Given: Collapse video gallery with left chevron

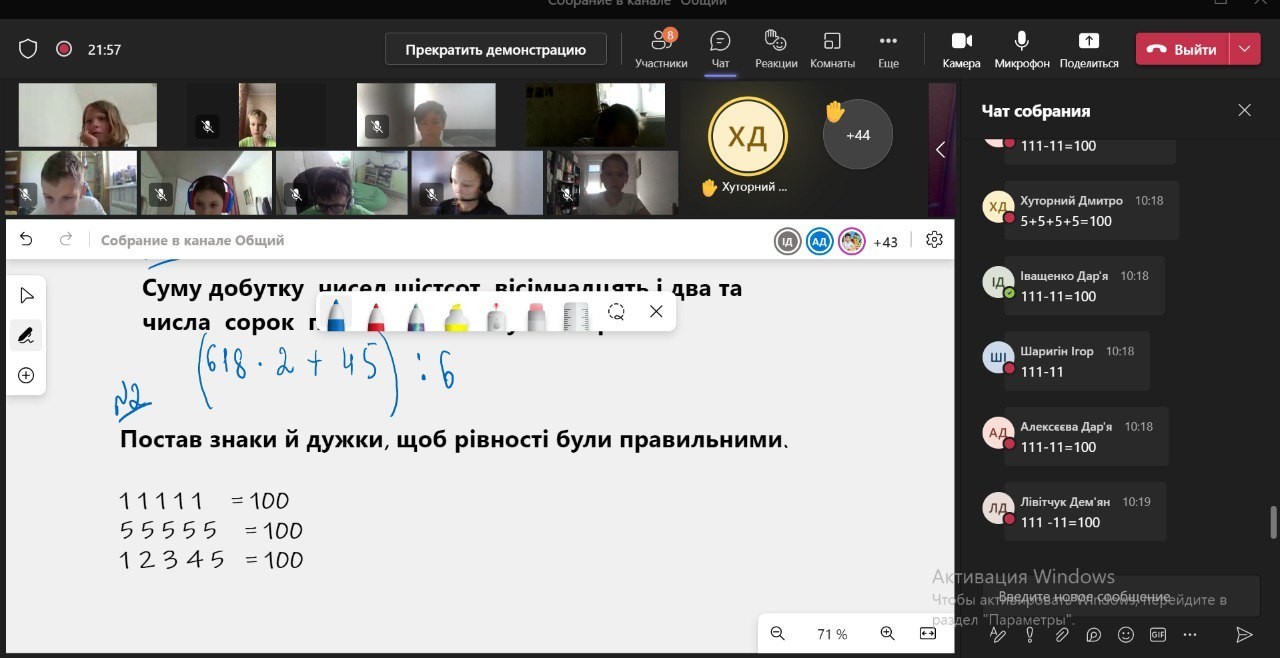Looking at the screenshot, I should pos(940,150).
